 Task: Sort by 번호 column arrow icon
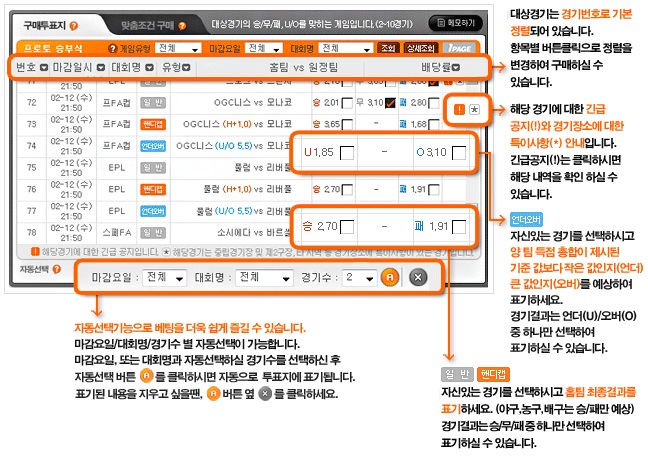[44, 67]
